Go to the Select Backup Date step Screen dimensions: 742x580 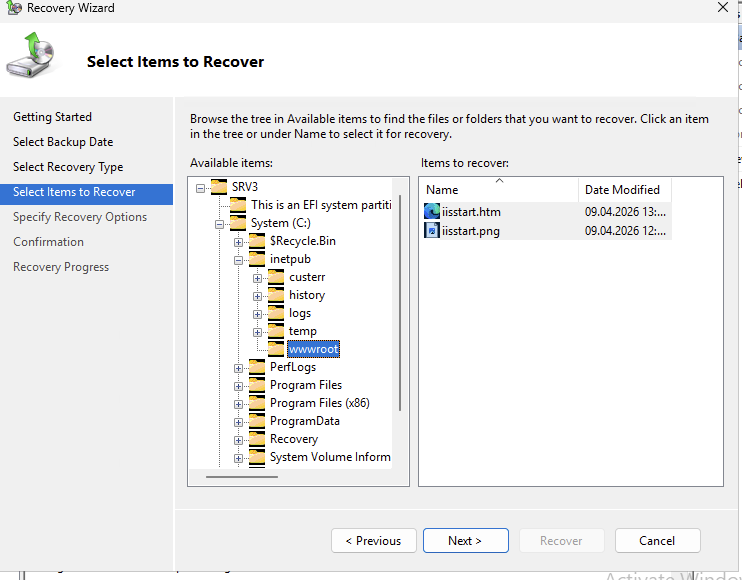pos(63,142)
